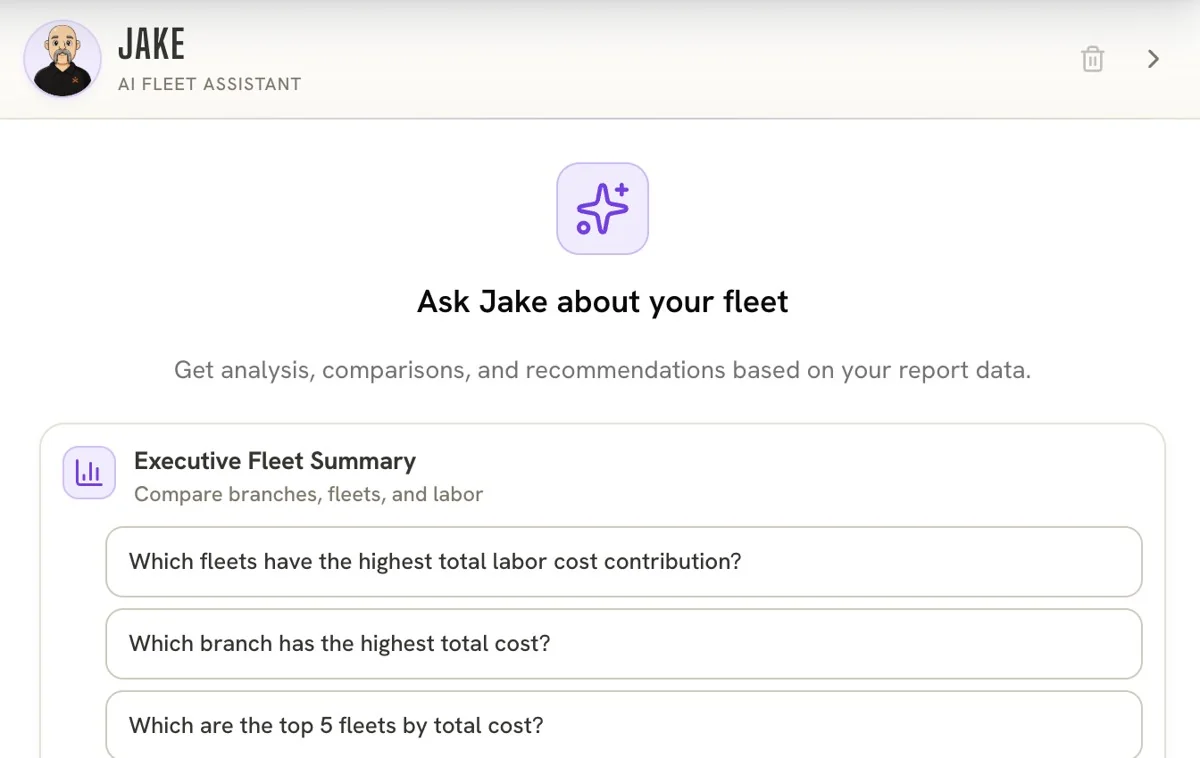The height and width of the screenshot is (758, 1200).
Task: Ask which fleets have highest labor cost contribution
Action: [x=624, y=562]
